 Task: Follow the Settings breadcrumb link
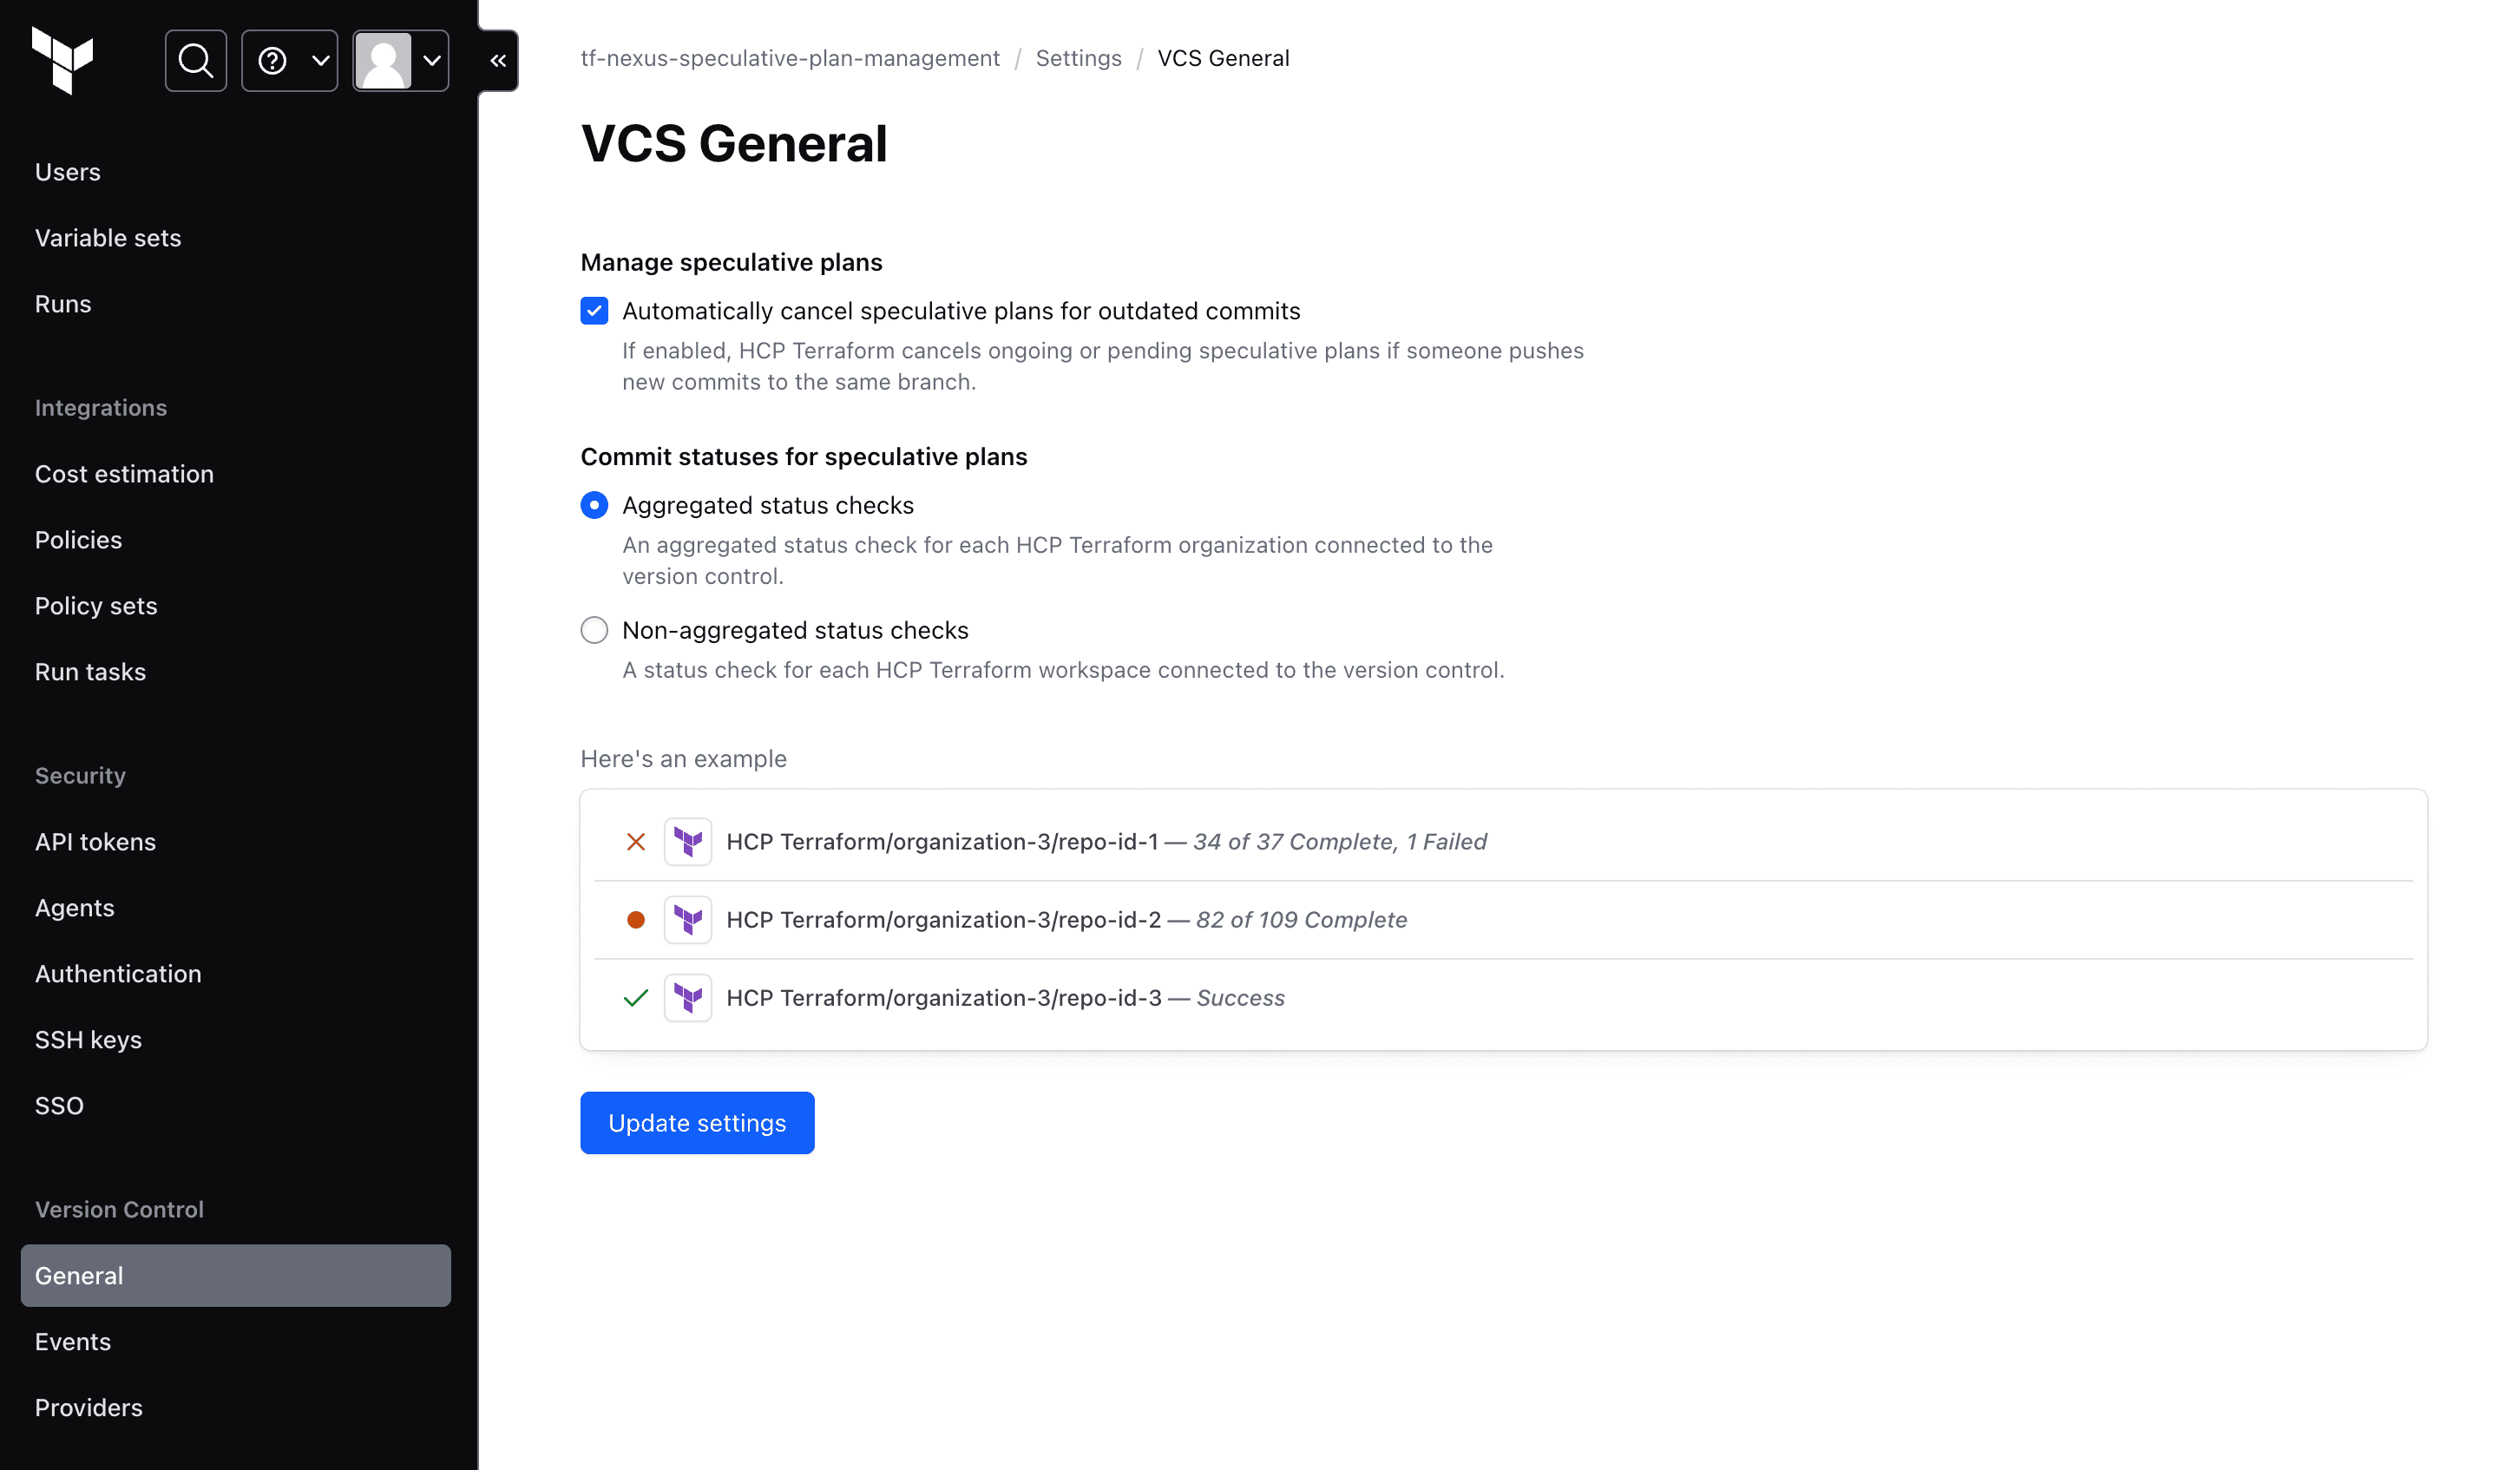[1078, 58]
